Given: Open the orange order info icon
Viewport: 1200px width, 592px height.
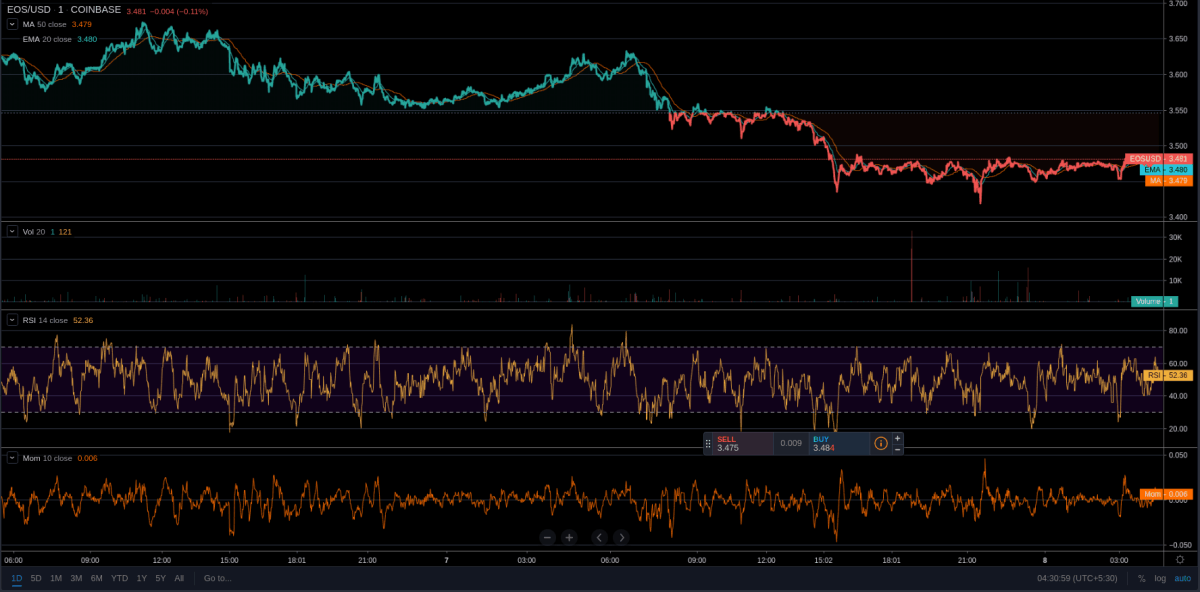Looking at the screenshot, I should (881, 443).
